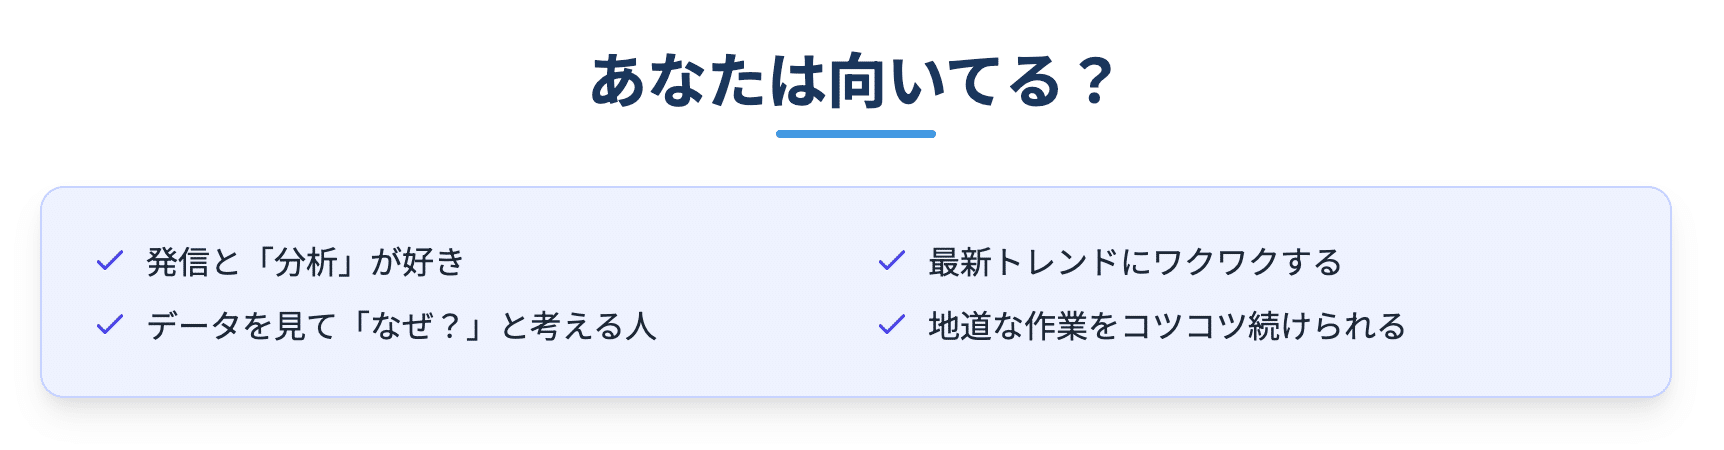
Task: Click the word データ in the checklist
Action: [x=194, y=326]
